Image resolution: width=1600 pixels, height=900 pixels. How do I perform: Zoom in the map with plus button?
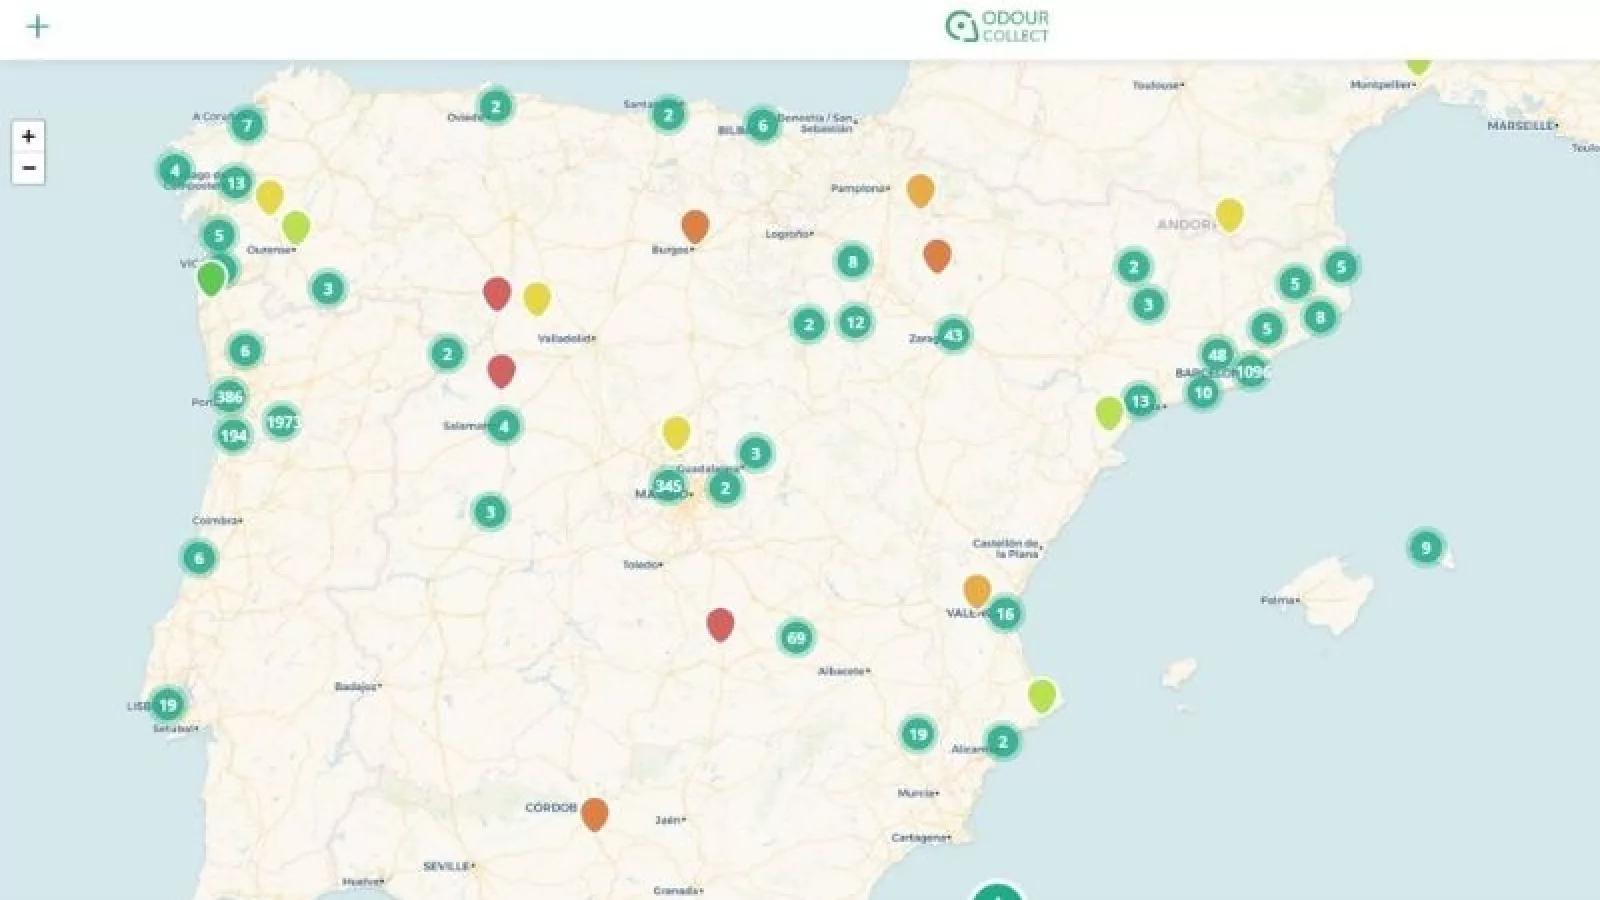[28, 136]
